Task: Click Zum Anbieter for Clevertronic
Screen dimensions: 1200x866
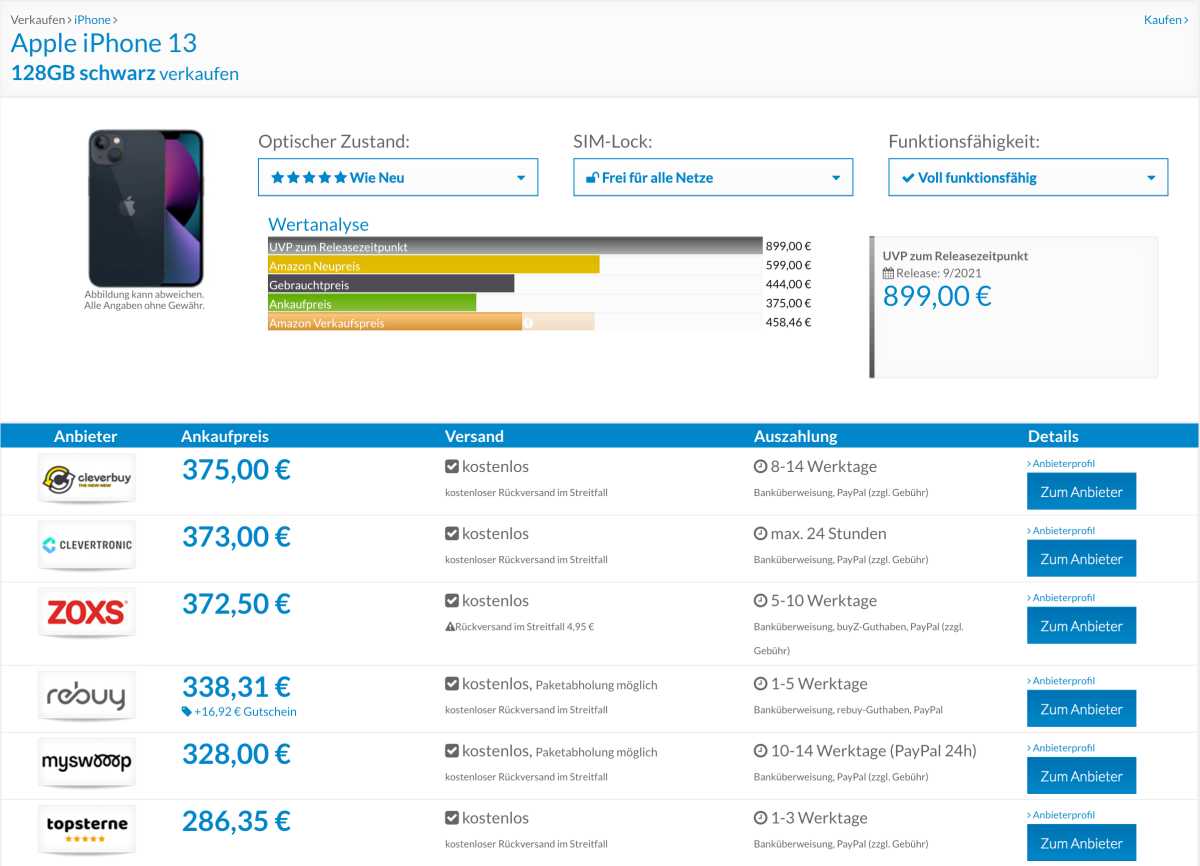Action: pos(1082,559)
